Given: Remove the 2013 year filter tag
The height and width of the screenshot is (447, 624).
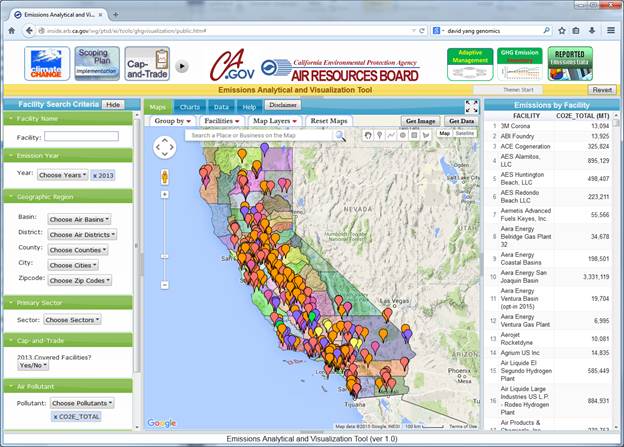Looking at the screenshot, I should [95, 175].
